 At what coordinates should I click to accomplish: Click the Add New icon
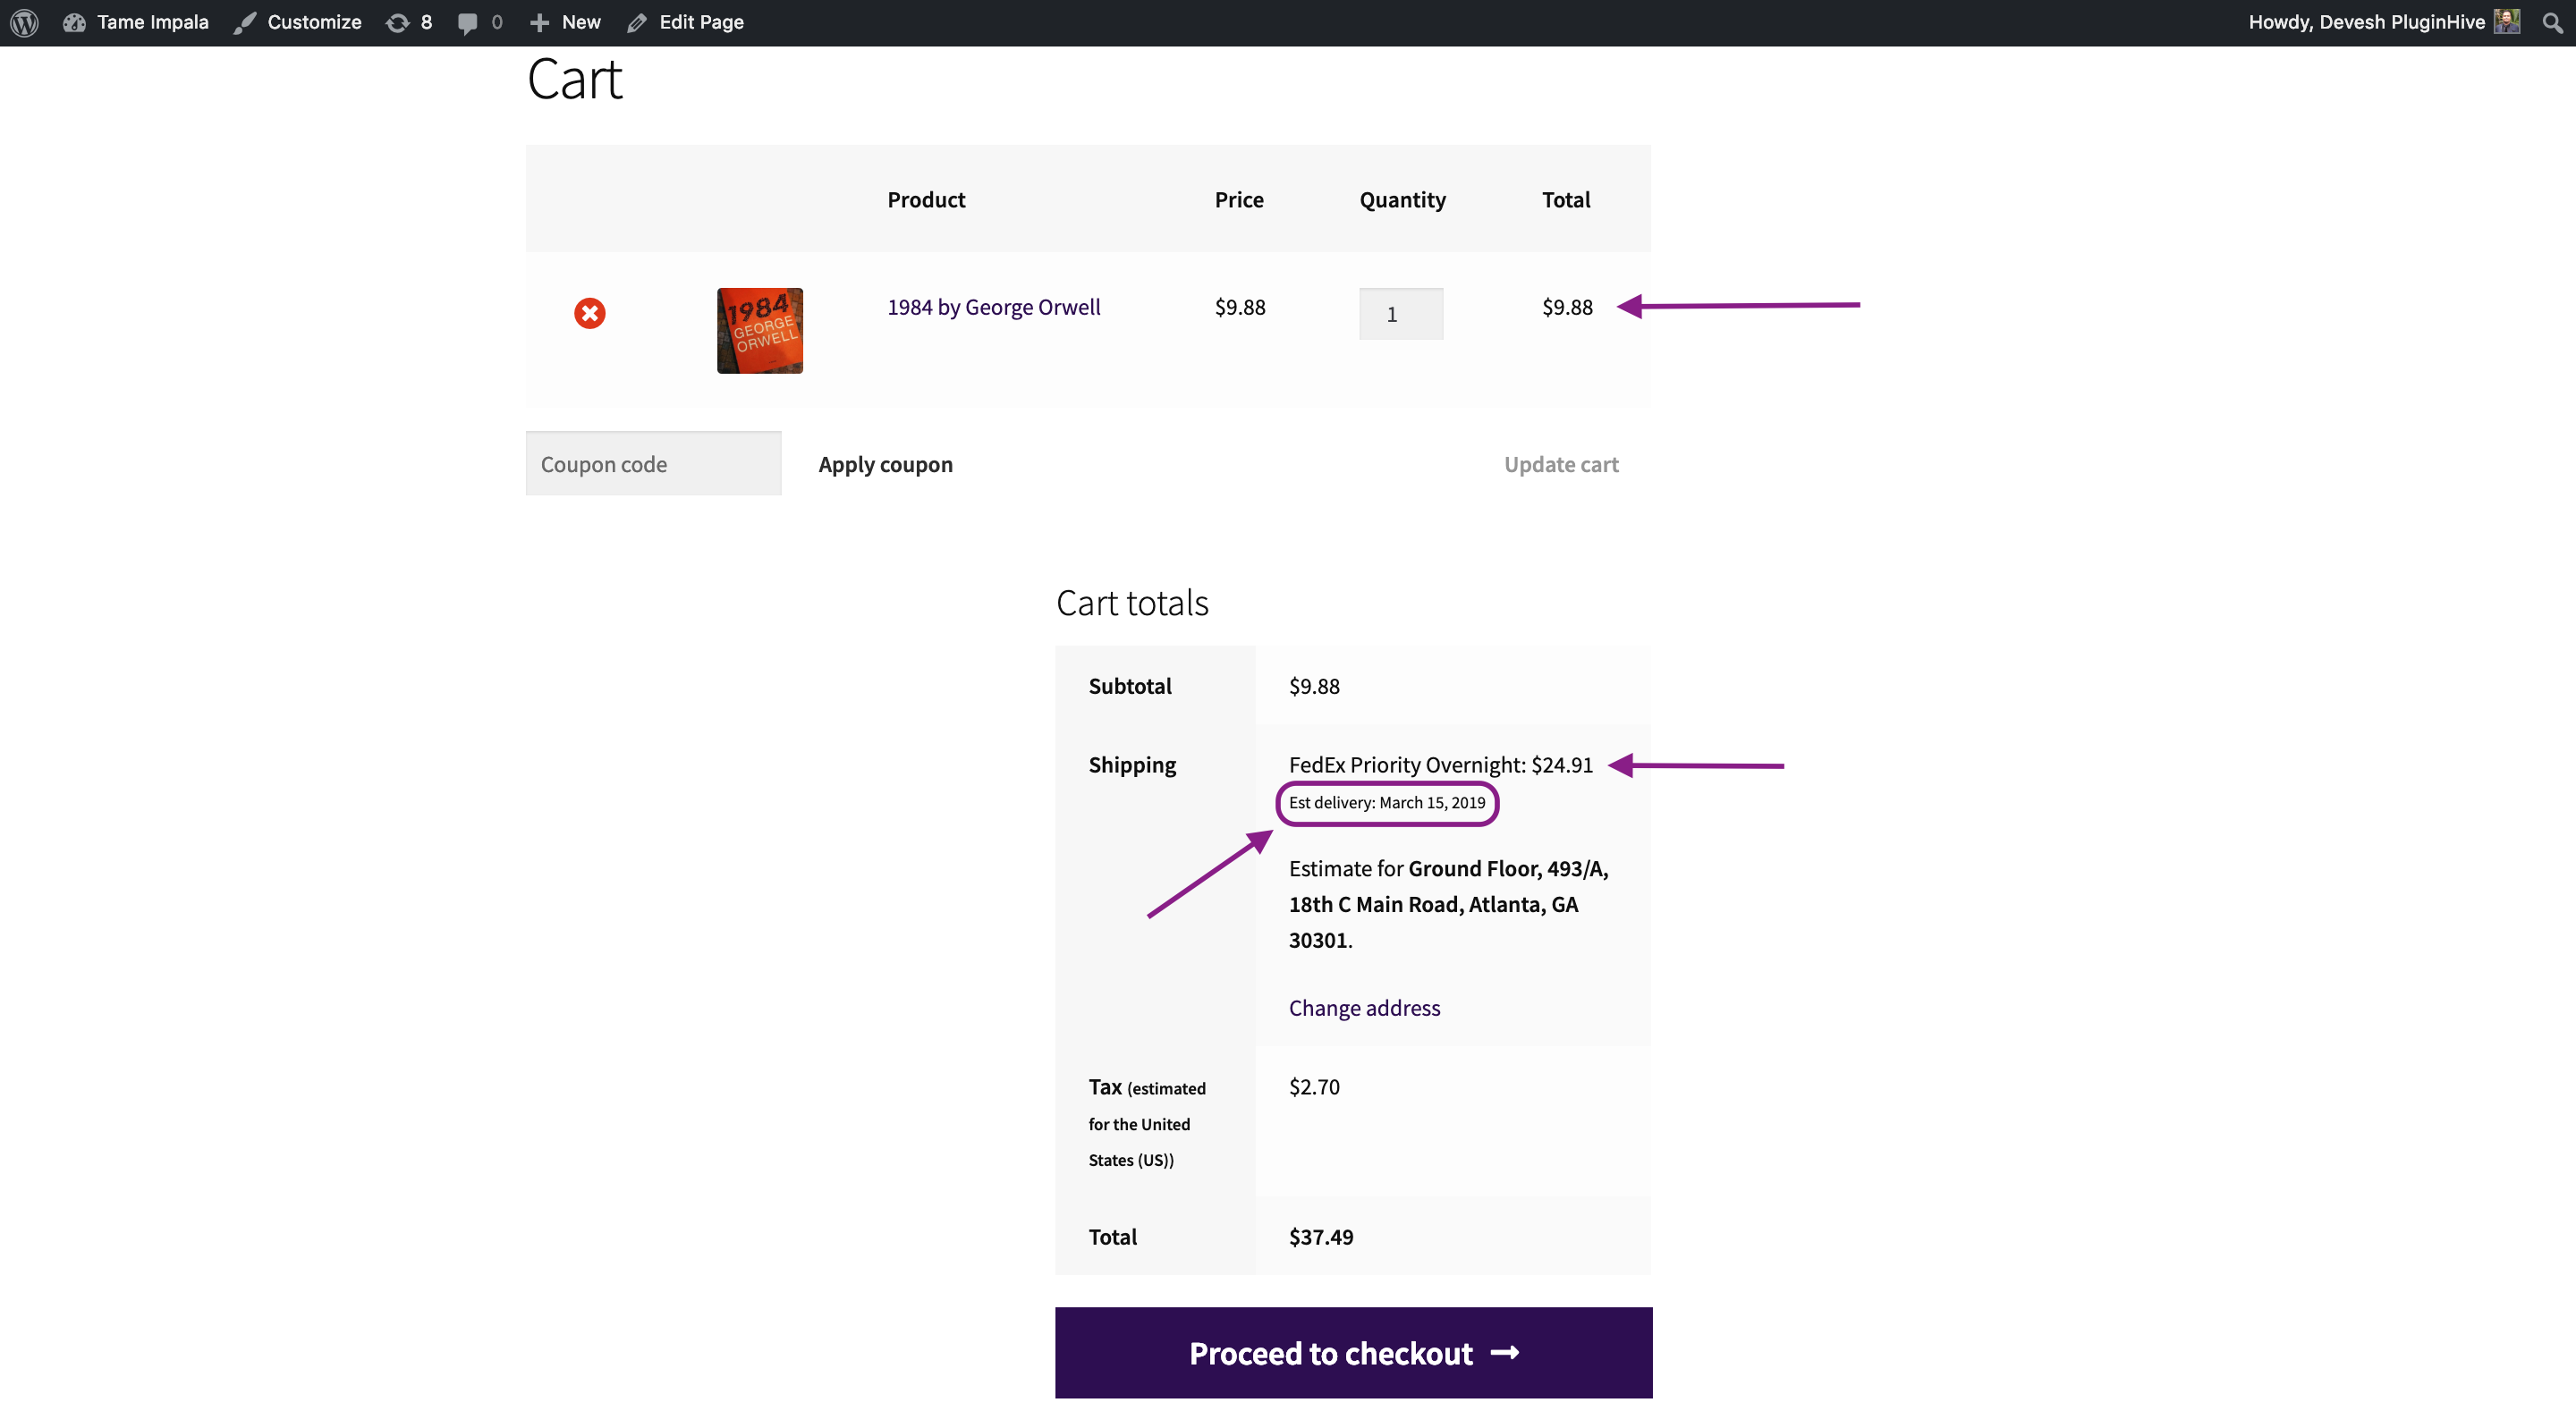coord(538,22)
